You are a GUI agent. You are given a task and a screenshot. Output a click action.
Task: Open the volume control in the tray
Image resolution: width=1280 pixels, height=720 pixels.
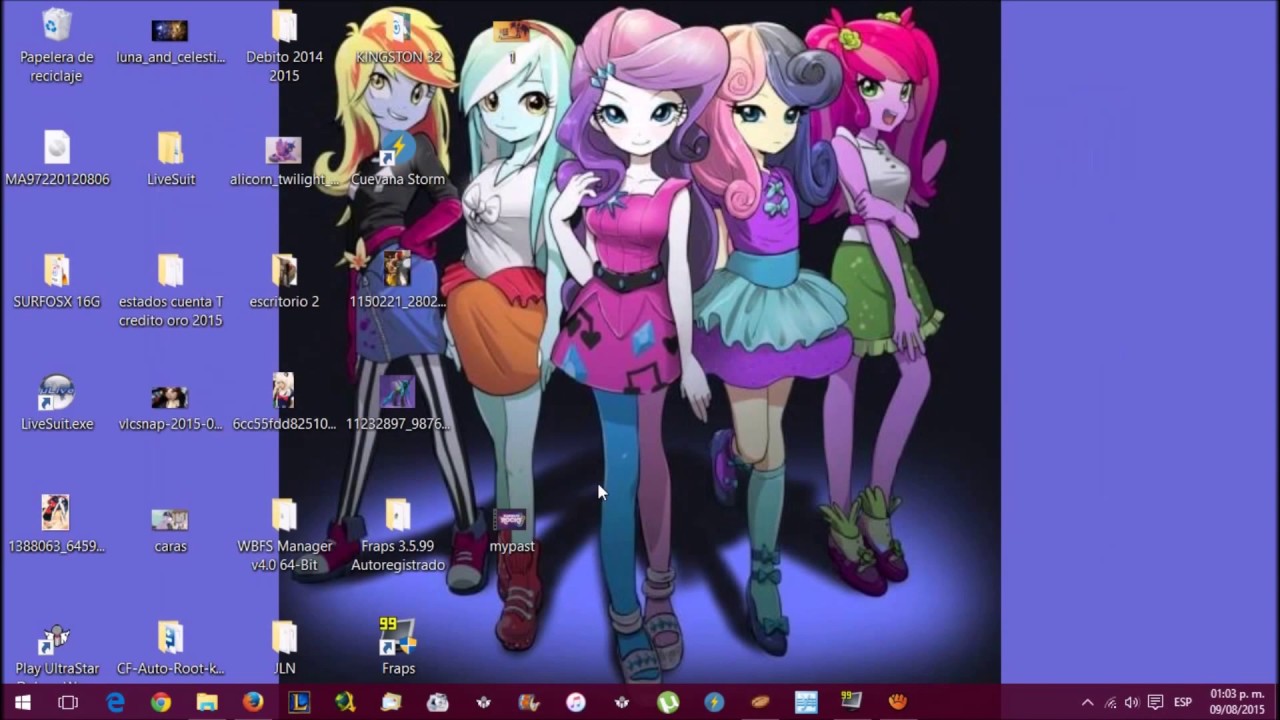point(1132,703)
